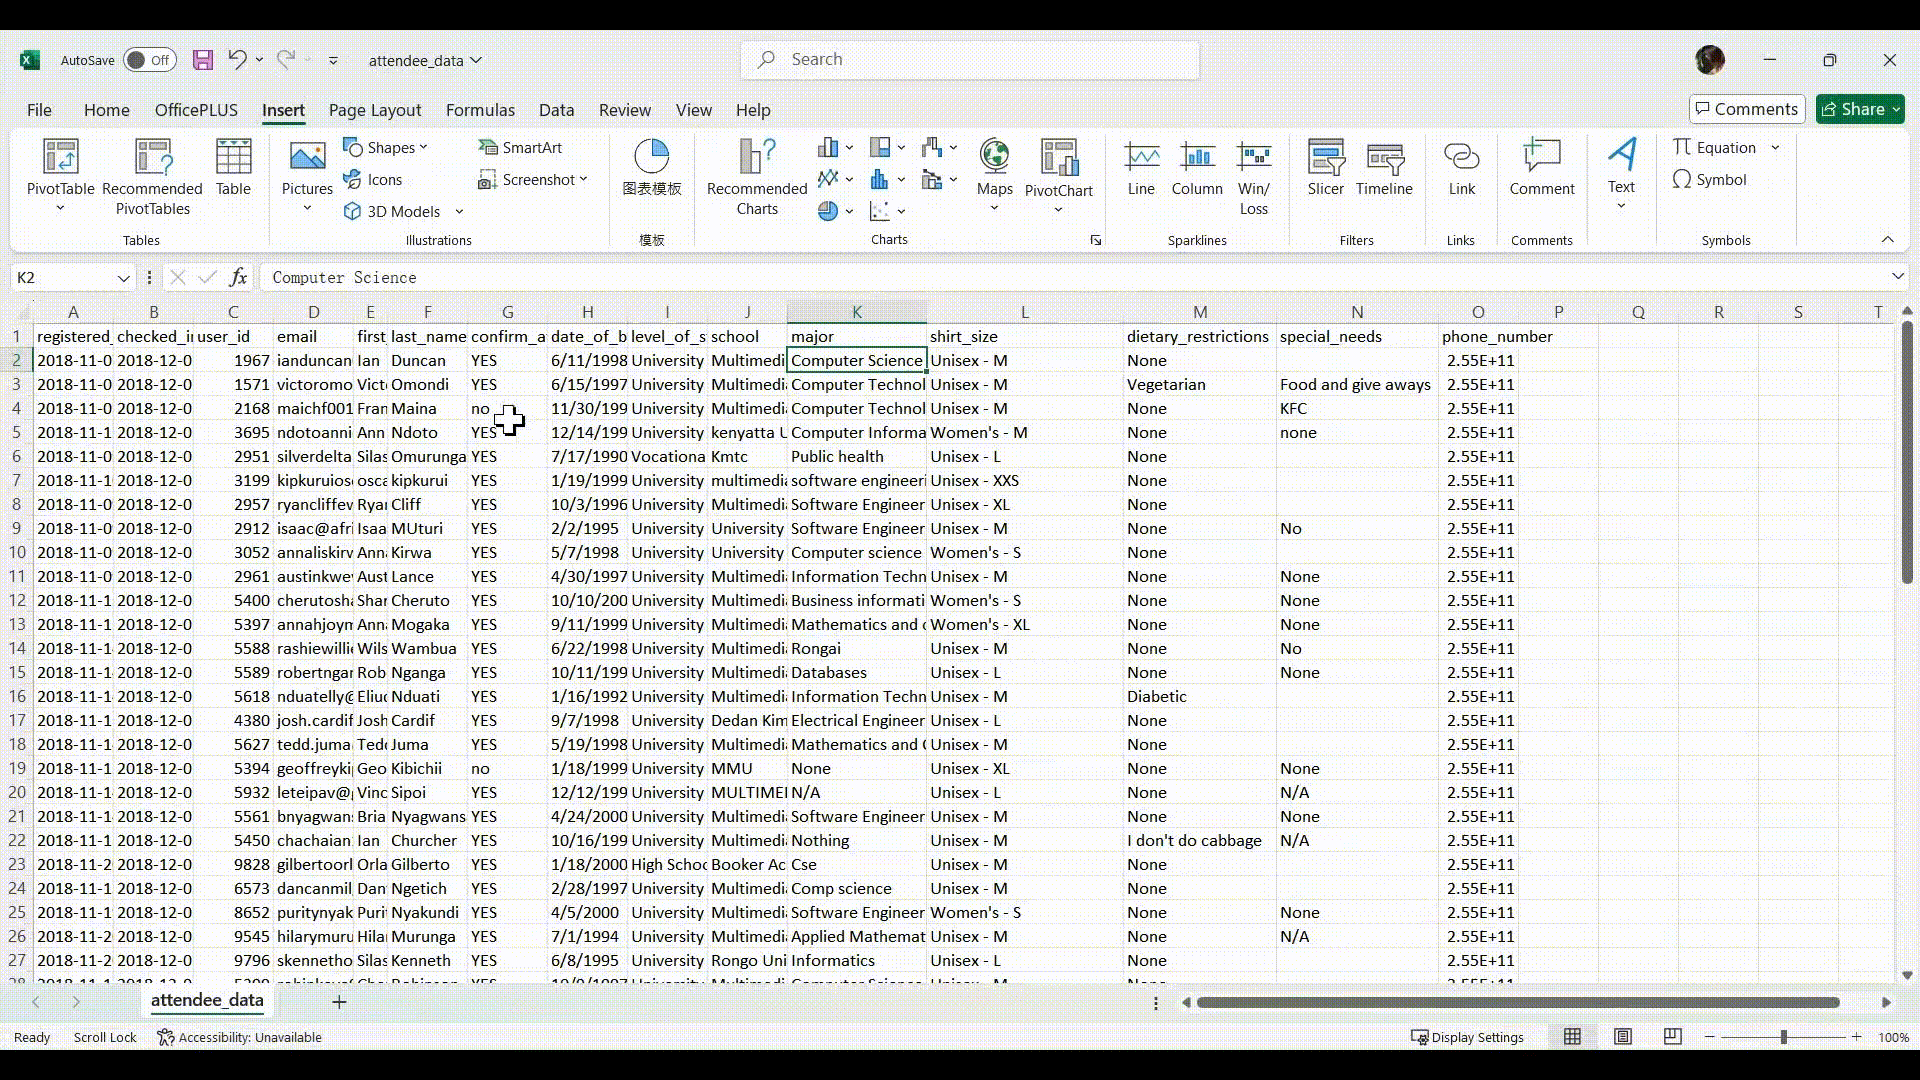Switch to the OfficePLUS tab
1920x1080 pixels.
point(196,110)
